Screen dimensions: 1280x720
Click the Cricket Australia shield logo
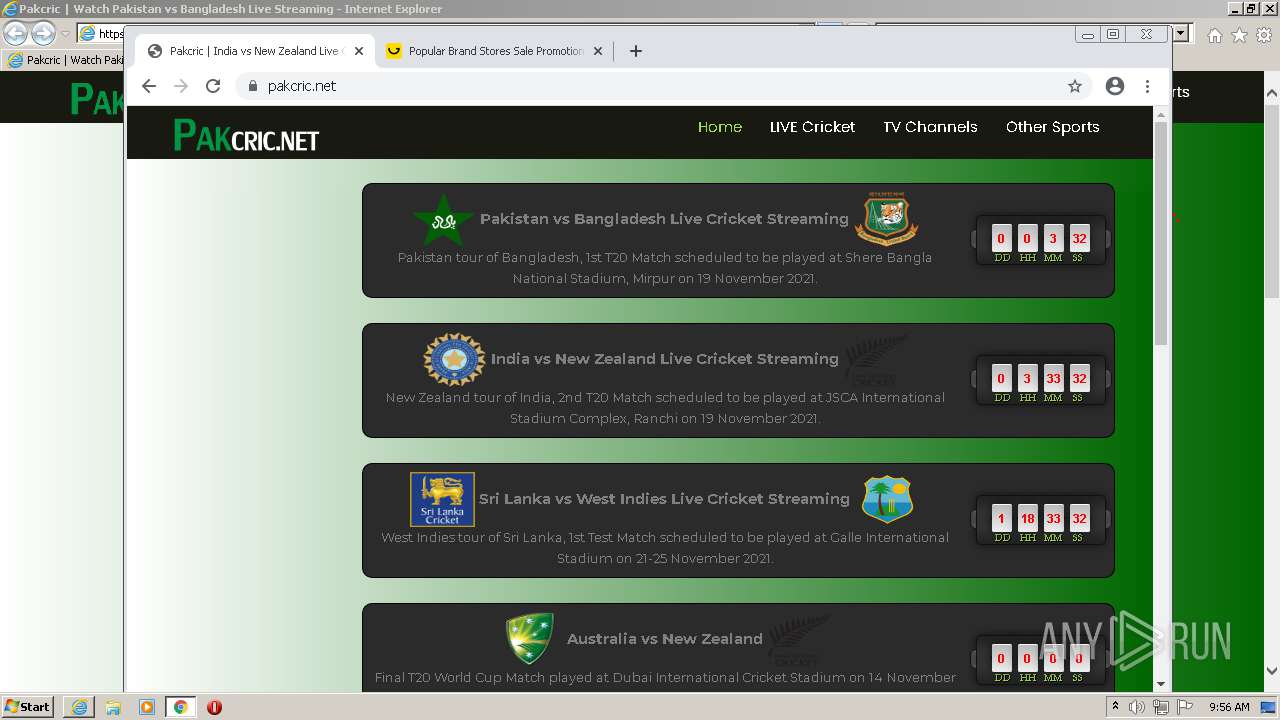click(530, 639)
